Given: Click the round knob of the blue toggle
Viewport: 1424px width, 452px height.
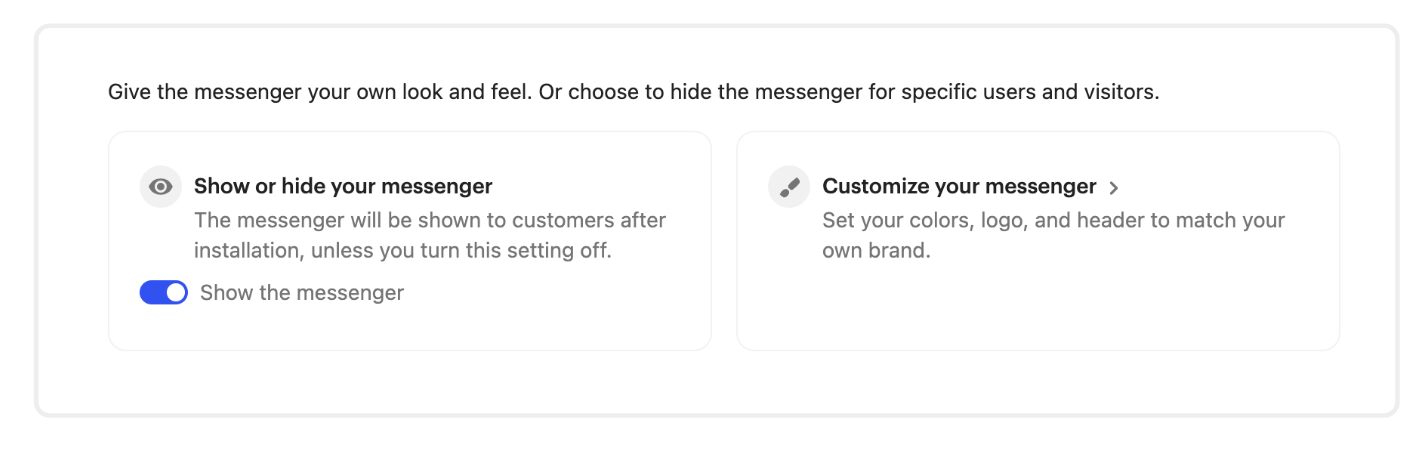Looking at the screenshot, I should (175, 293).
